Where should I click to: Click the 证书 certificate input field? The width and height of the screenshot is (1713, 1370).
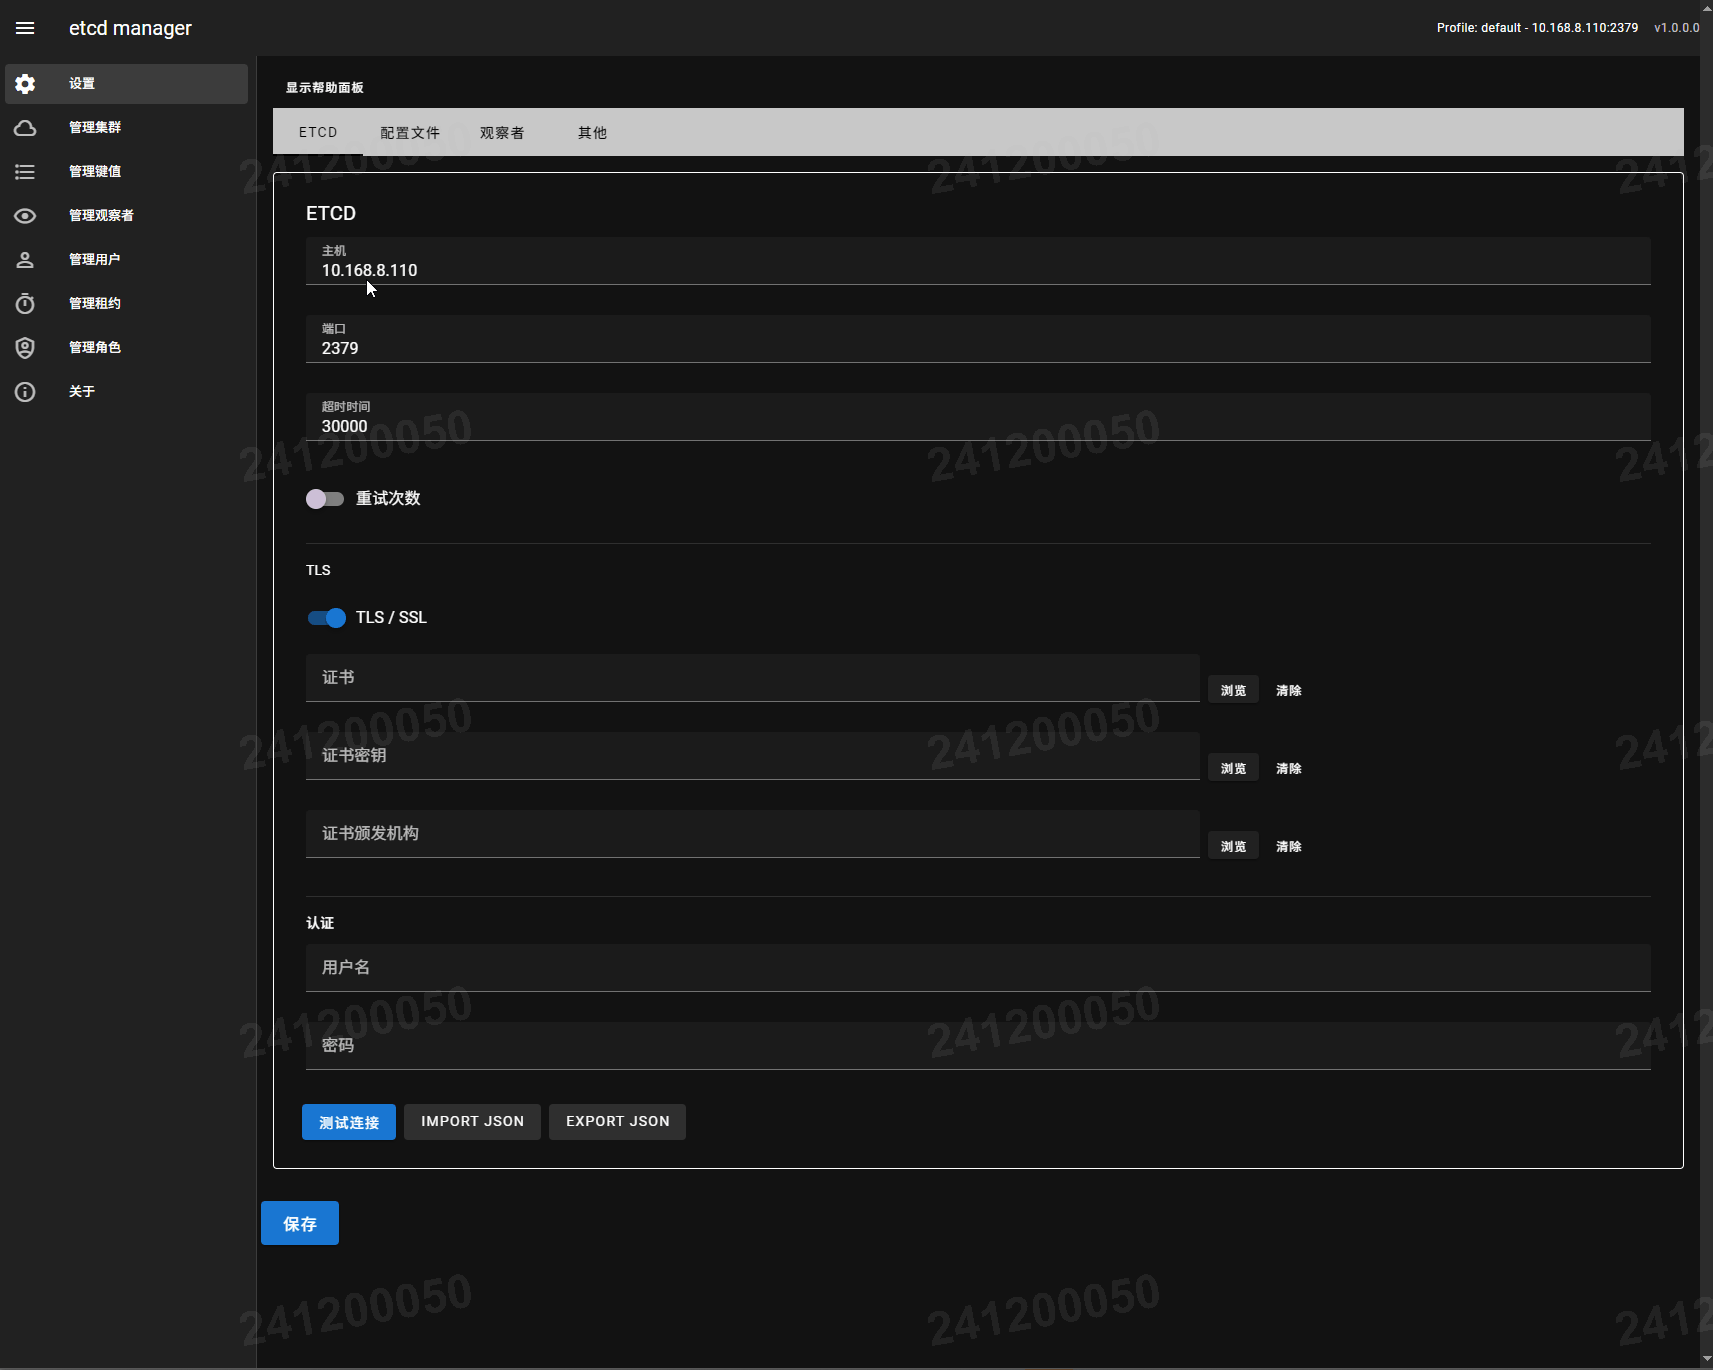(753, 678)
